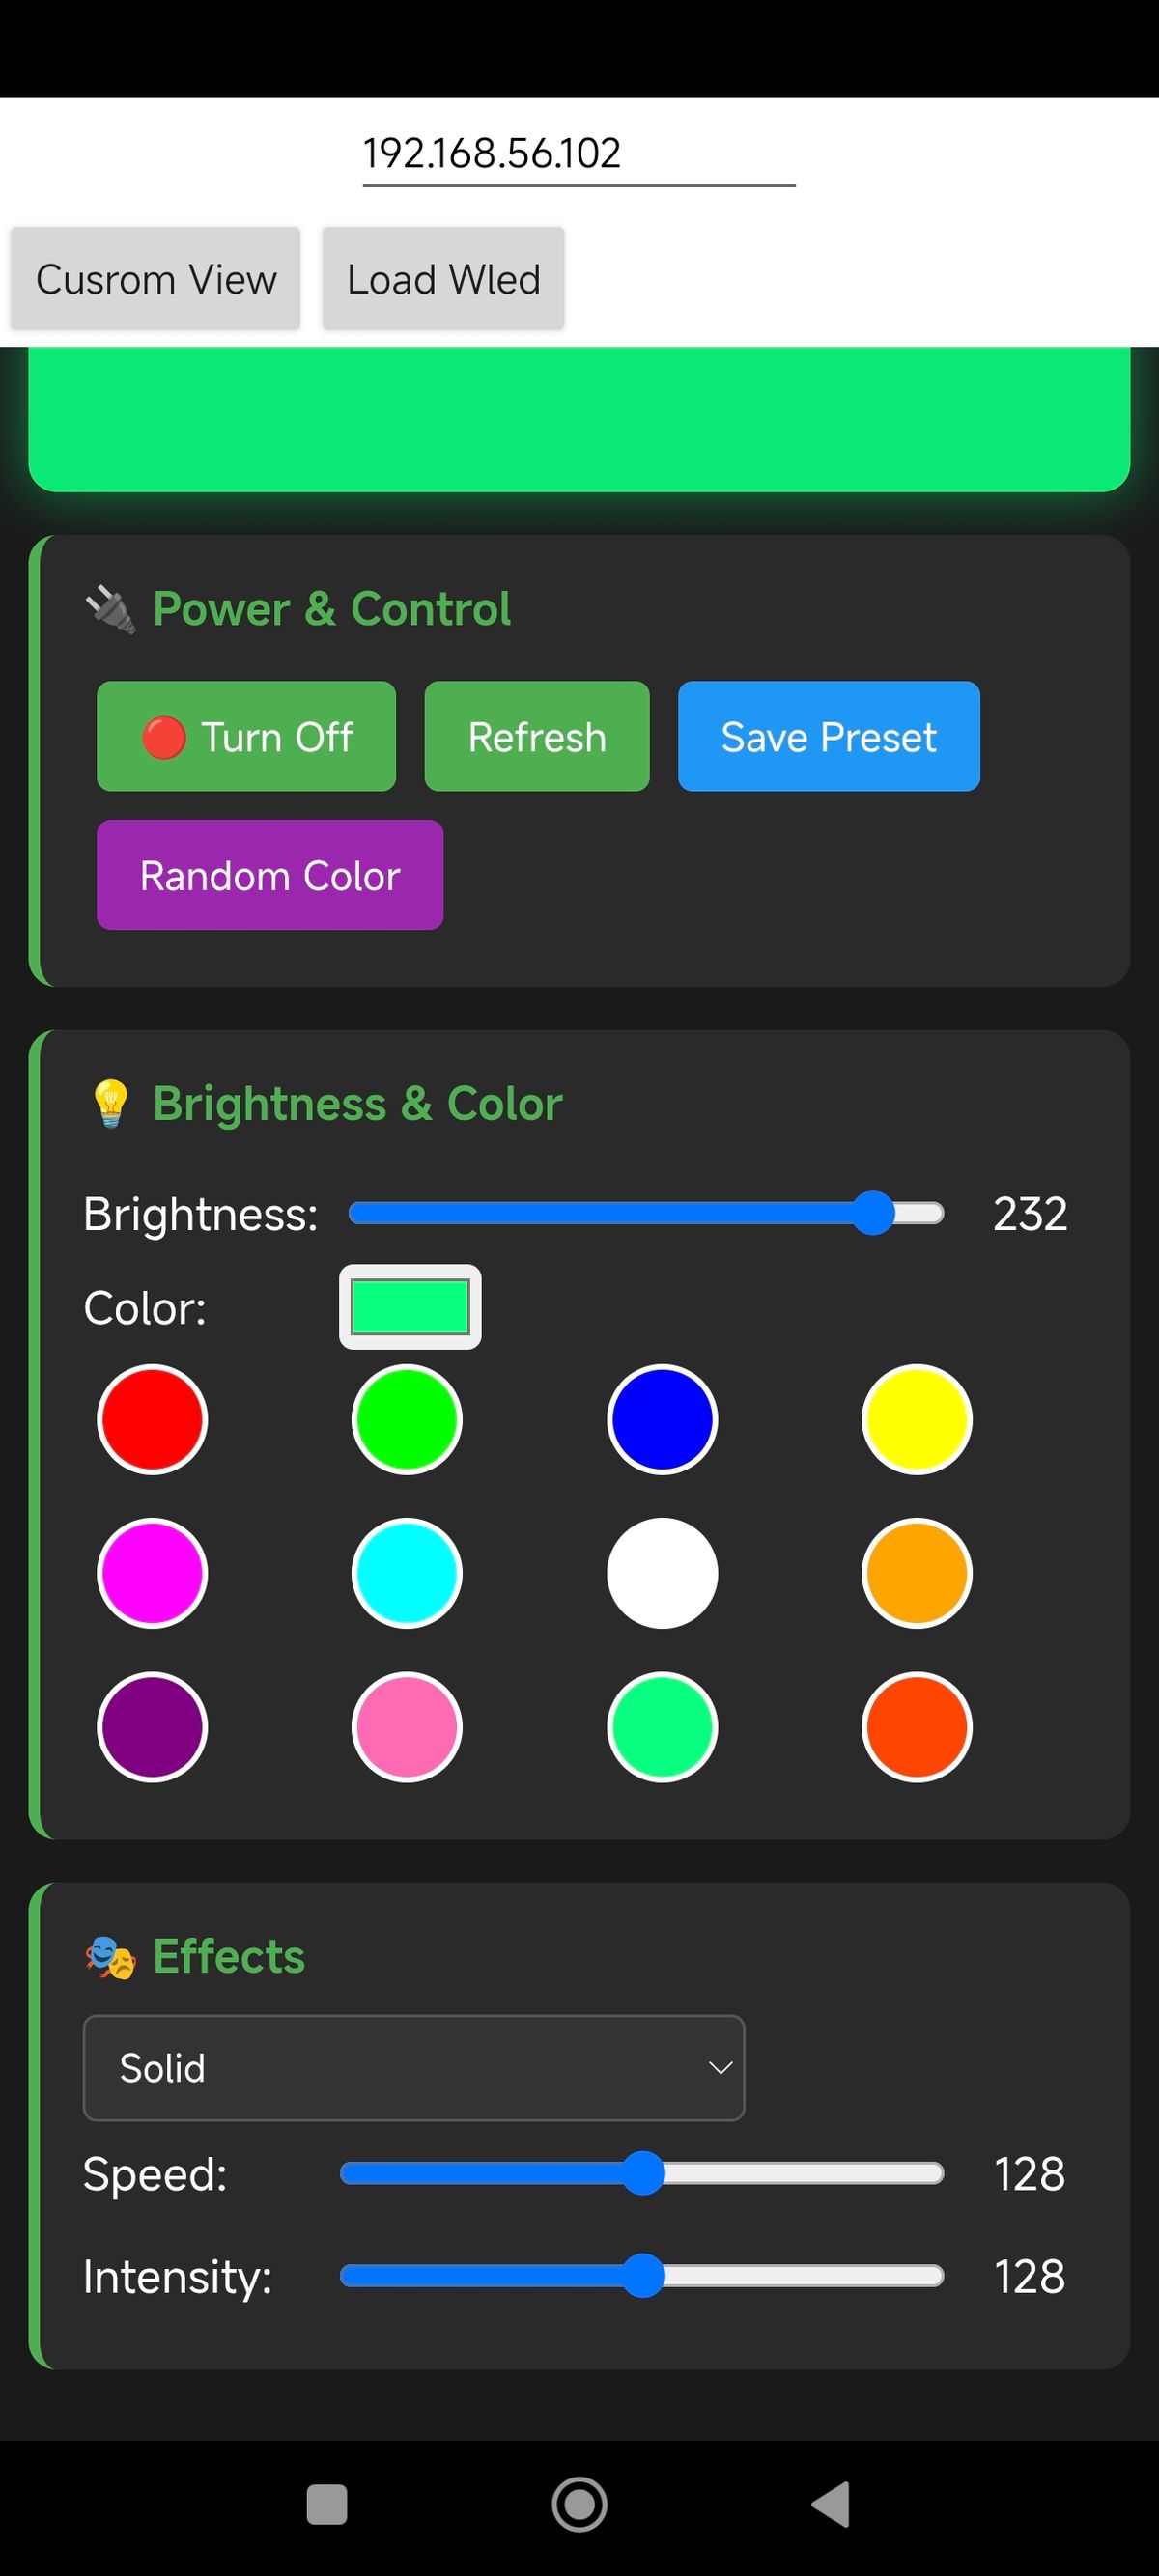This screenshot has width=1159, height=2576.
Task: Click the Save Preset button
Action: pos(828,736)
